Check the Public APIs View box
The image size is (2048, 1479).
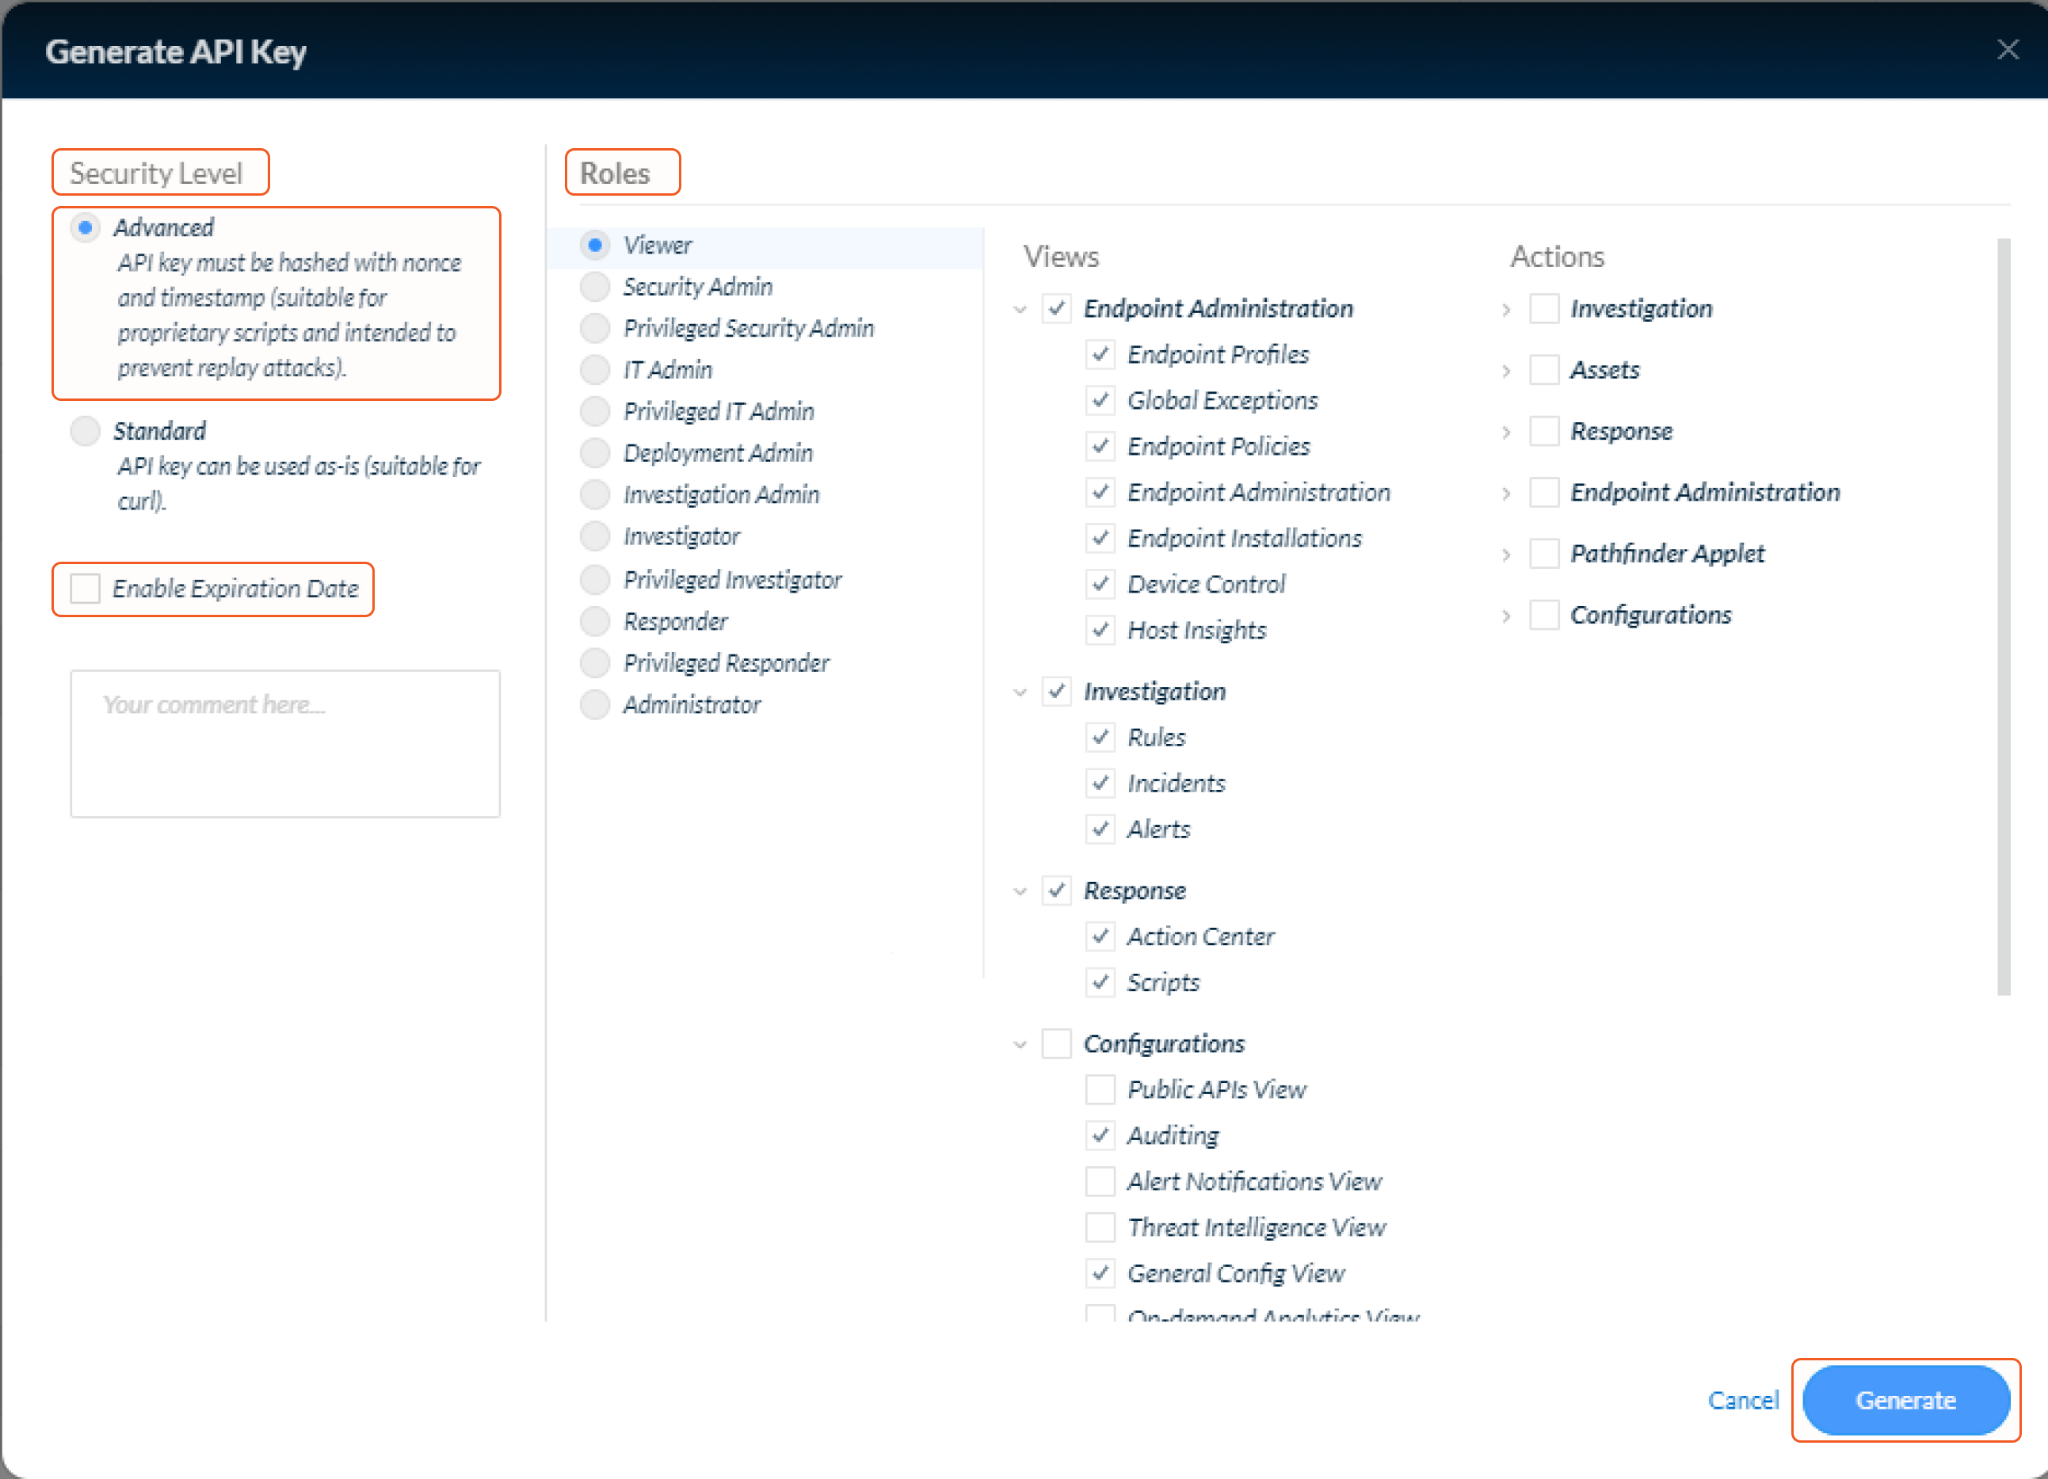click(x=1101, y=1090)
